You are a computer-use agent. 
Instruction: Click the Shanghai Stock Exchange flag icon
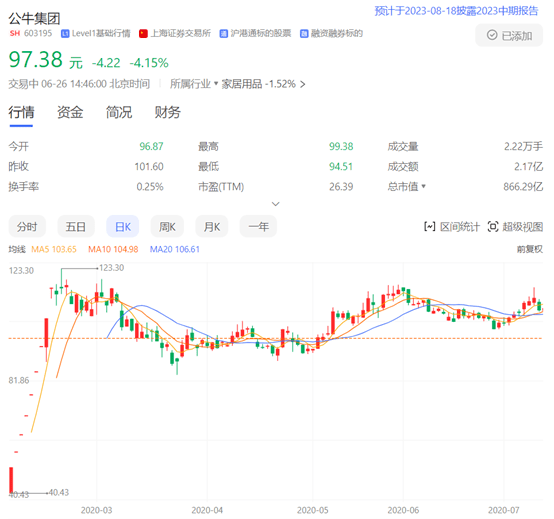(x=143, y=34)
